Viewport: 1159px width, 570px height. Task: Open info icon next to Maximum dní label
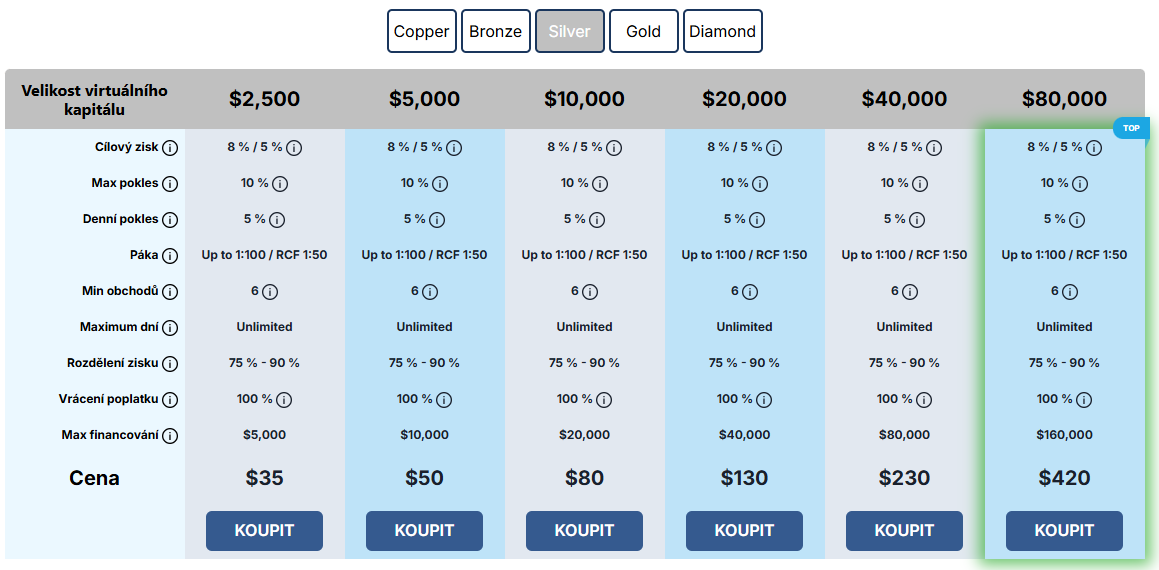170,328
